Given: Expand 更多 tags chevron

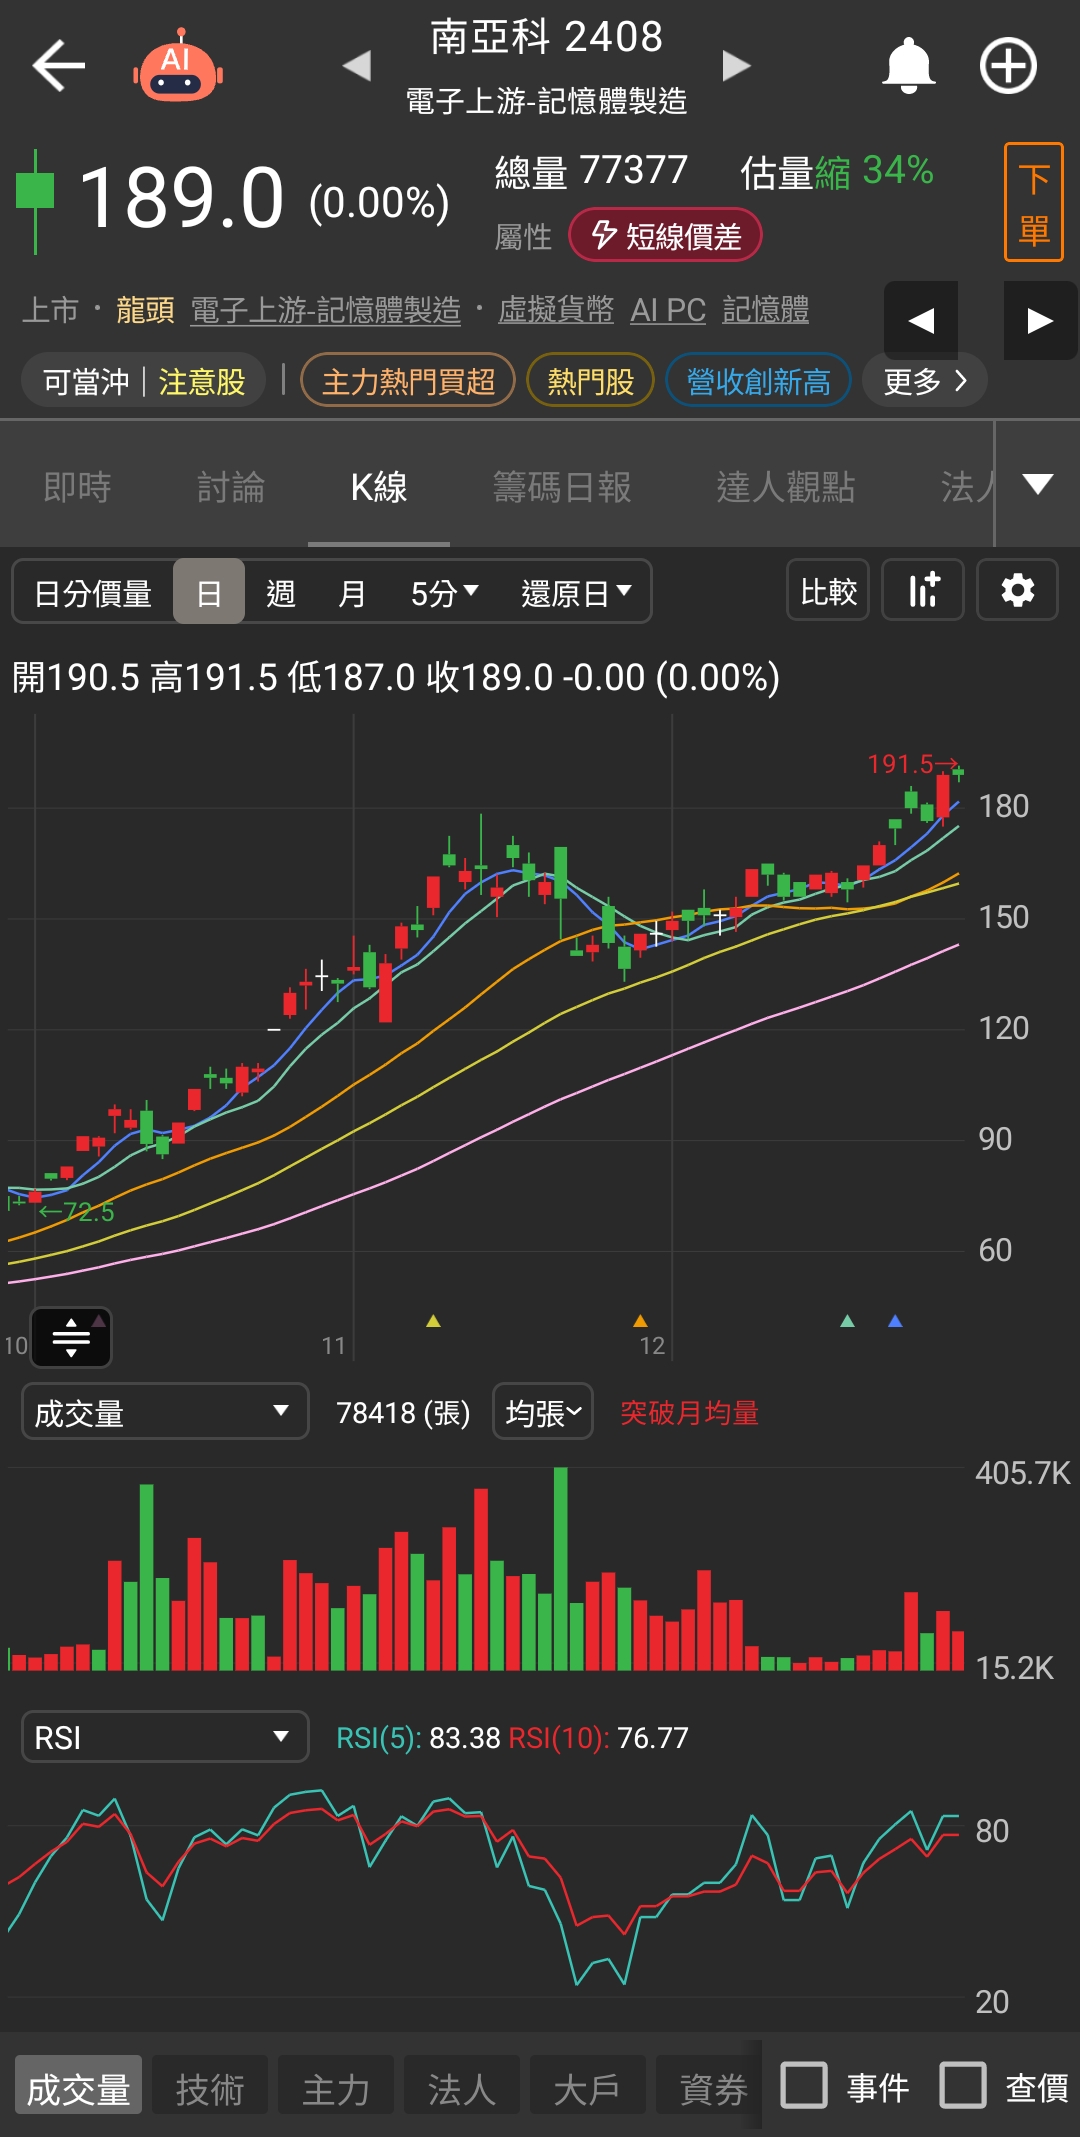Looking at the screenshot, I should pos(925,381).
